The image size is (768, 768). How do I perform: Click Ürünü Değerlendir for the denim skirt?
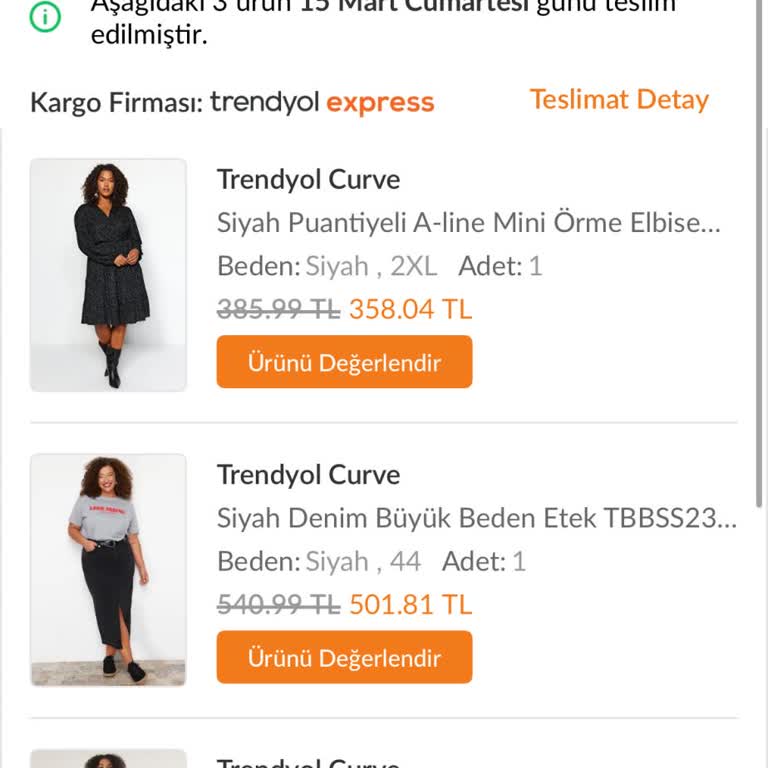344,658
